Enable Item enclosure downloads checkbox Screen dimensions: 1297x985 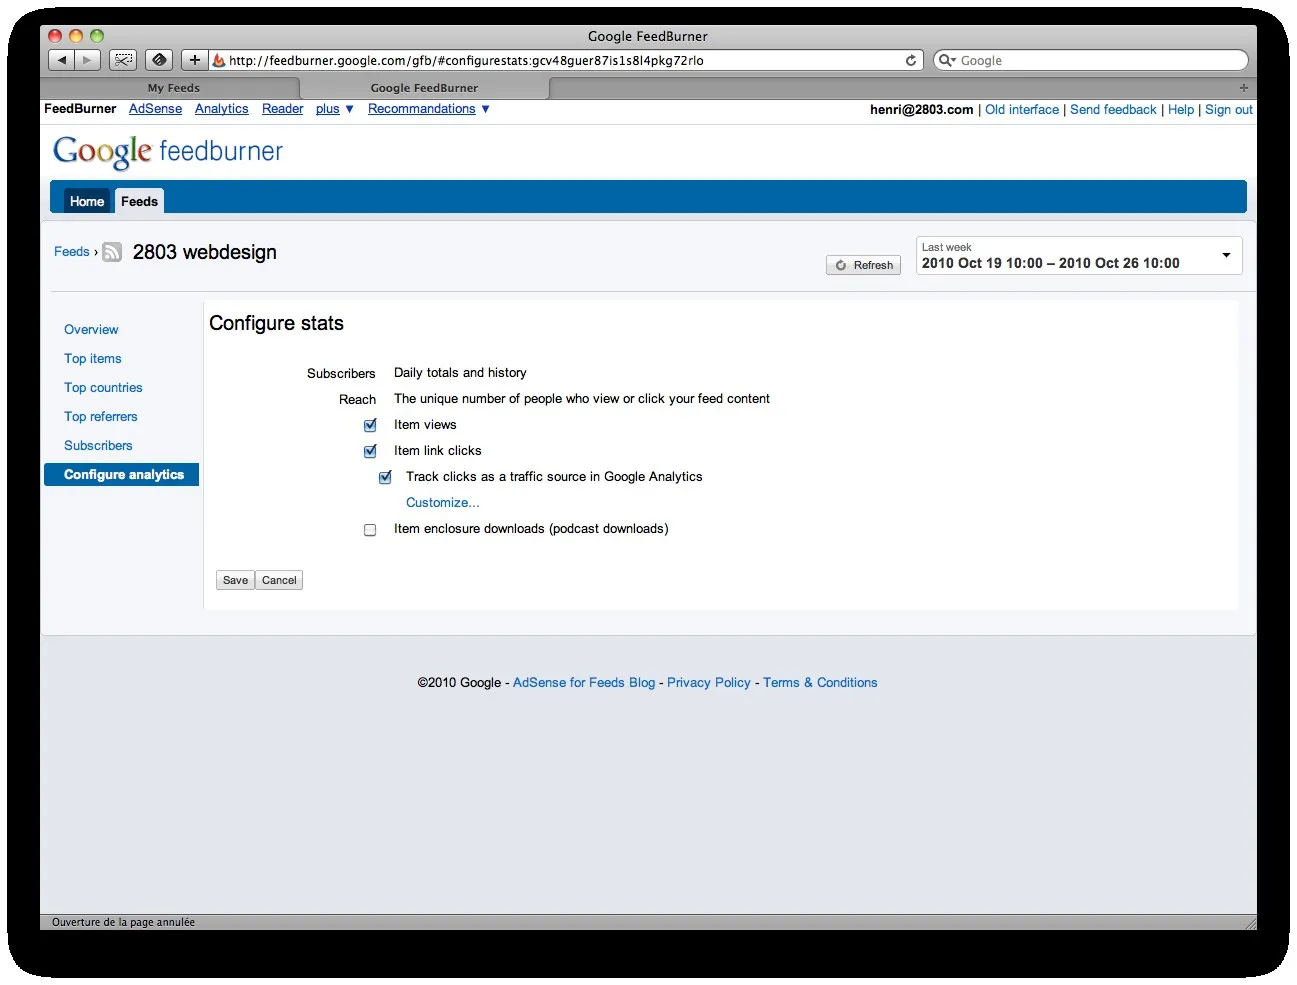(370, 530)
